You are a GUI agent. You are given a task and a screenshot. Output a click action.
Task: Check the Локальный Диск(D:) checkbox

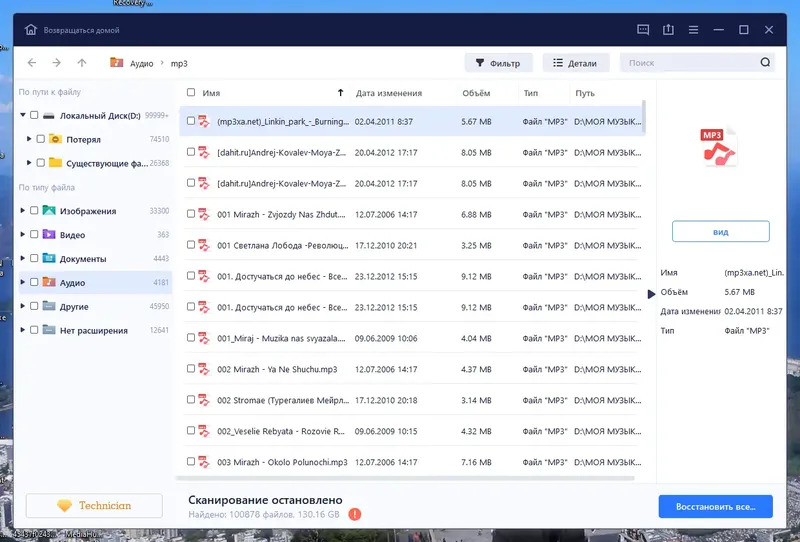(x=34, y=115)
